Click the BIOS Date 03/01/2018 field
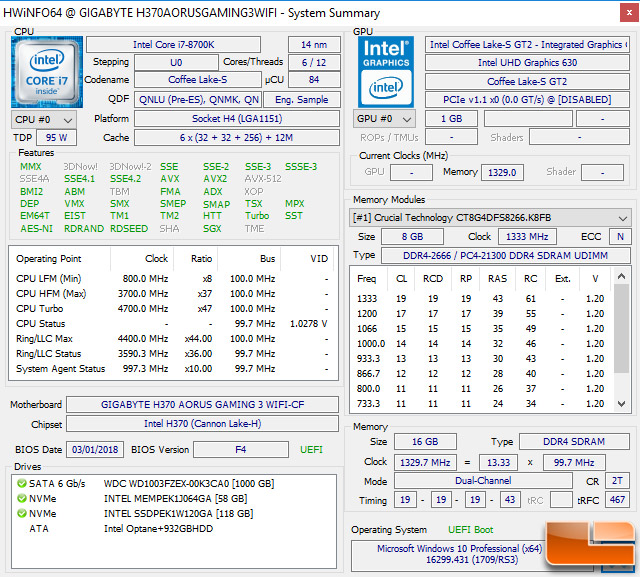This screenshot has width=640, height=577. pyautogui.click(x=95, y=450)
